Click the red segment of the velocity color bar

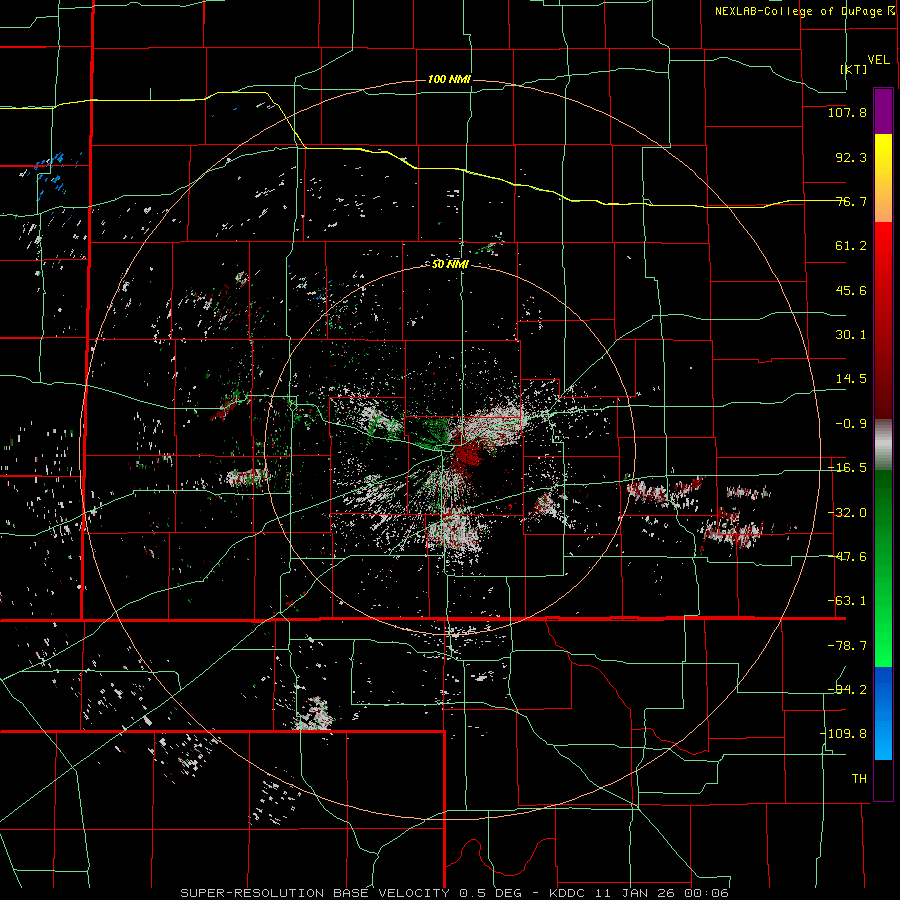[883, 320]
